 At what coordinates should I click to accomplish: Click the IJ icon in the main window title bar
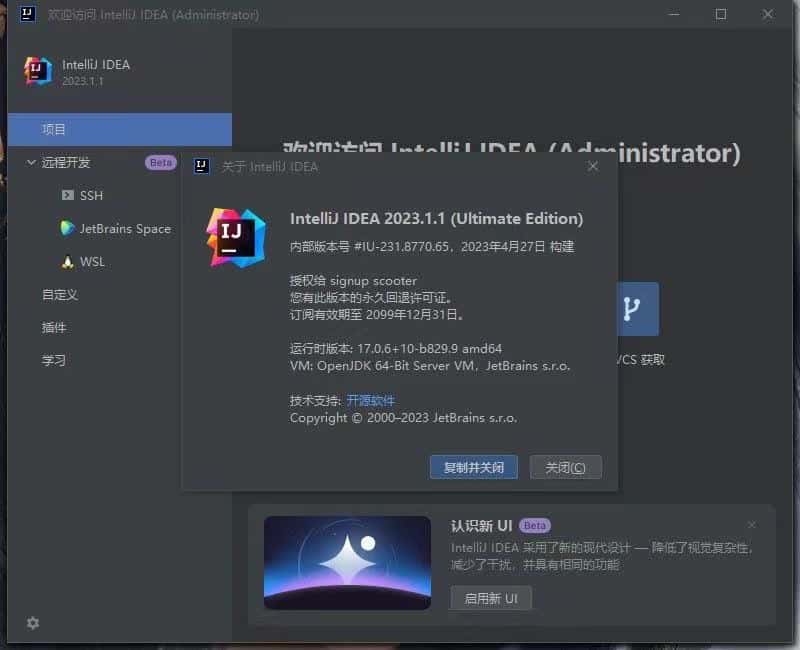tap(28, 14)
